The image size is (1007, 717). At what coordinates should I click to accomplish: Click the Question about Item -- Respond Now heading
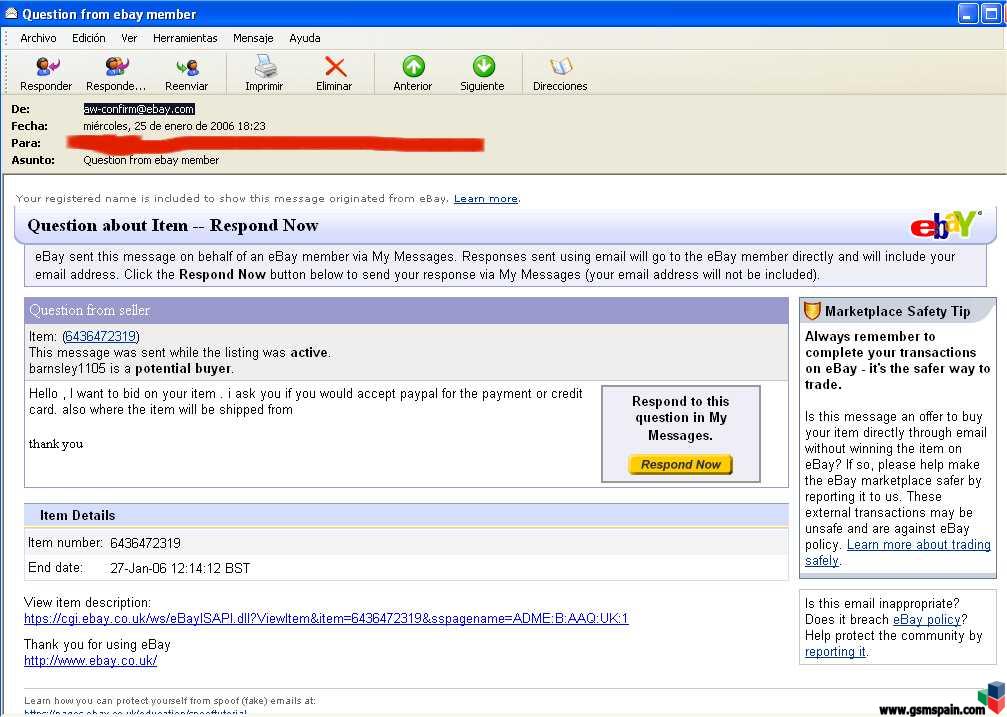tap(173, 226)
